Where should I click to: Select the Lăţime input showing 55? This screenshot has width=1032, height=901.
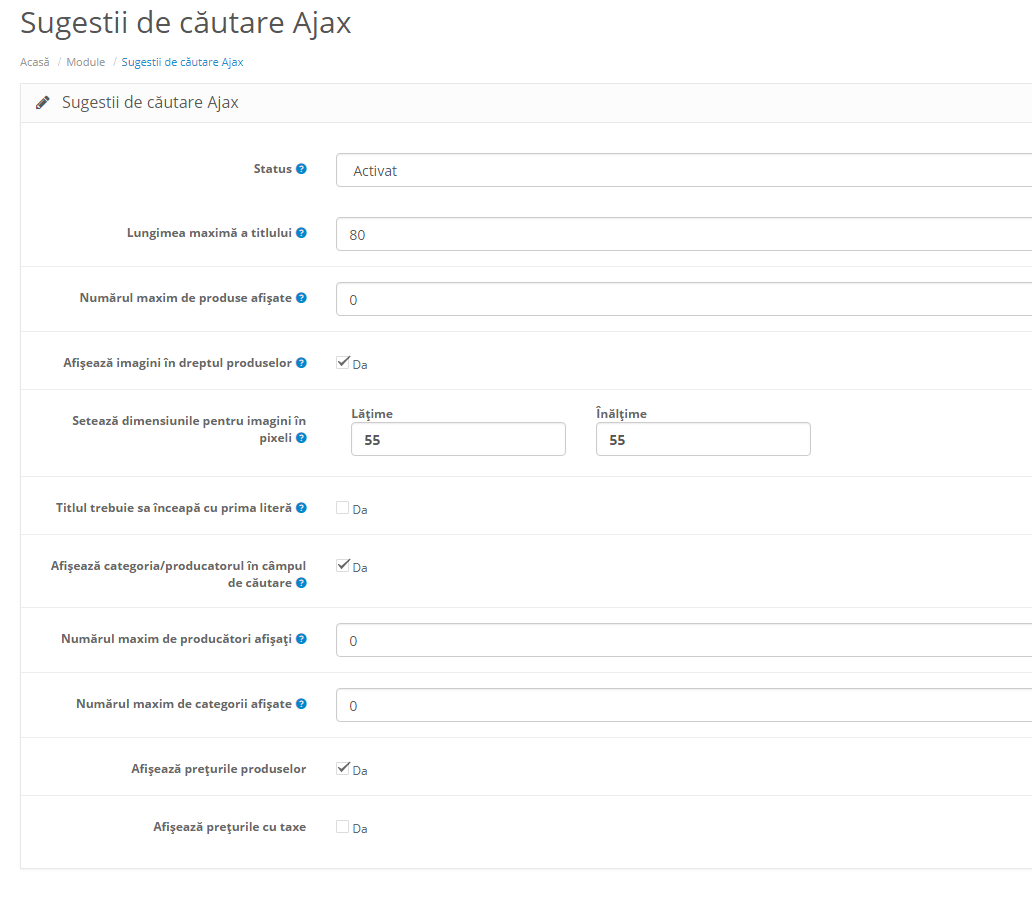coord(458,439)
